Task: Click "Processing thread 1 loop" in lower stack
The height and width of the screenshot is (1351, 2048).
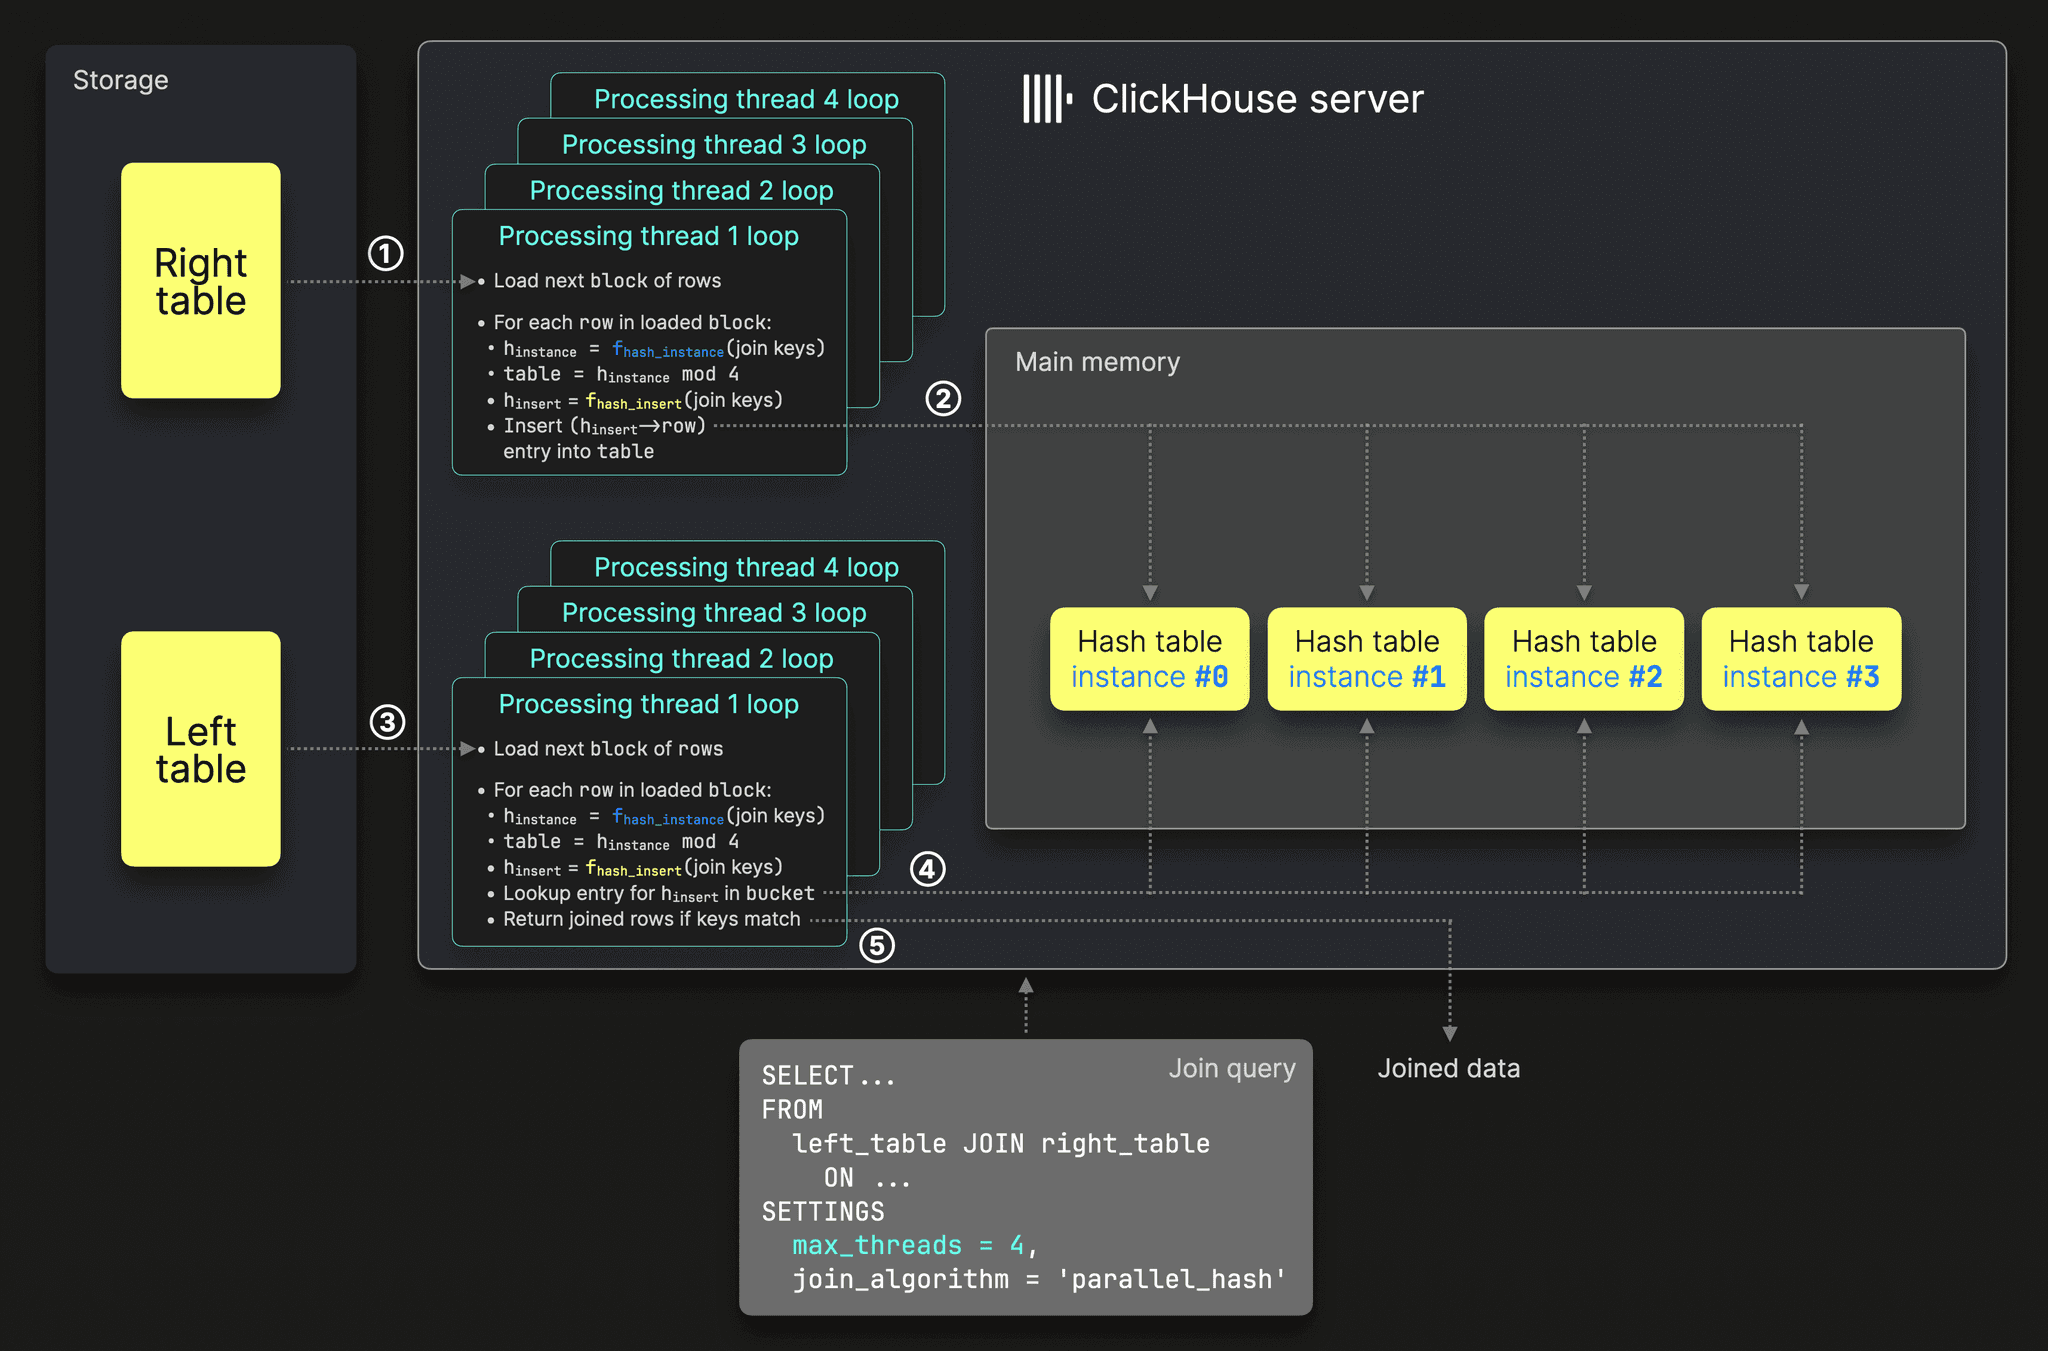Action: tap(649, 704)
